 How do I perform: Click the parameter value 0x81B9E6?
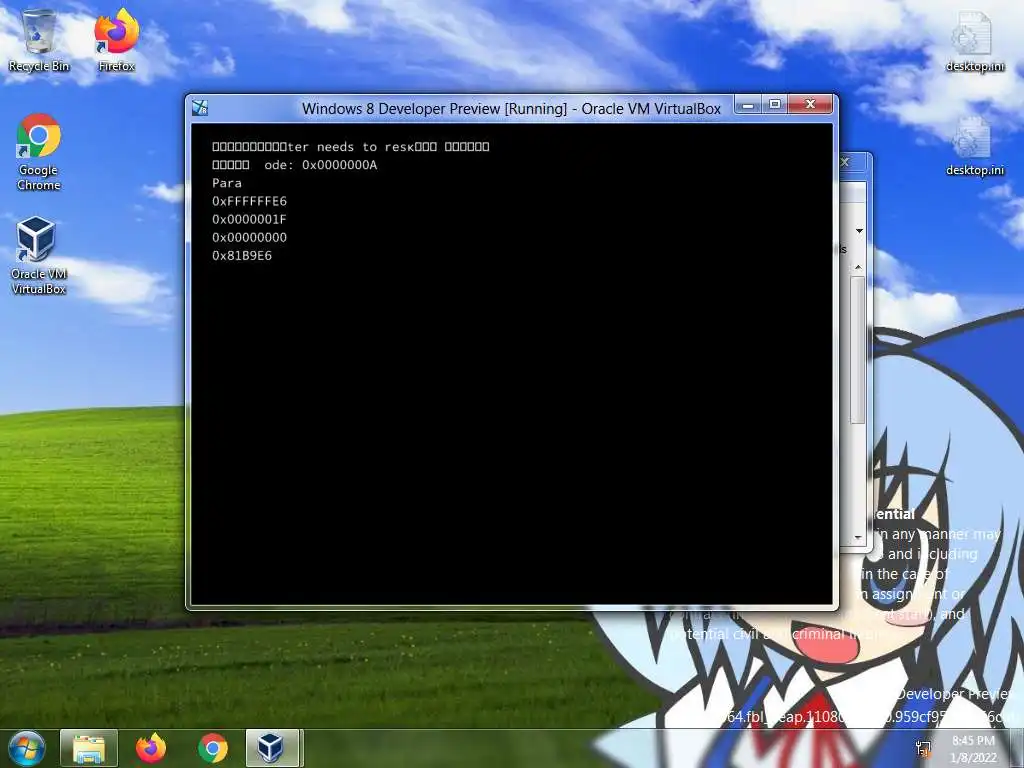(x=242, y=256)
